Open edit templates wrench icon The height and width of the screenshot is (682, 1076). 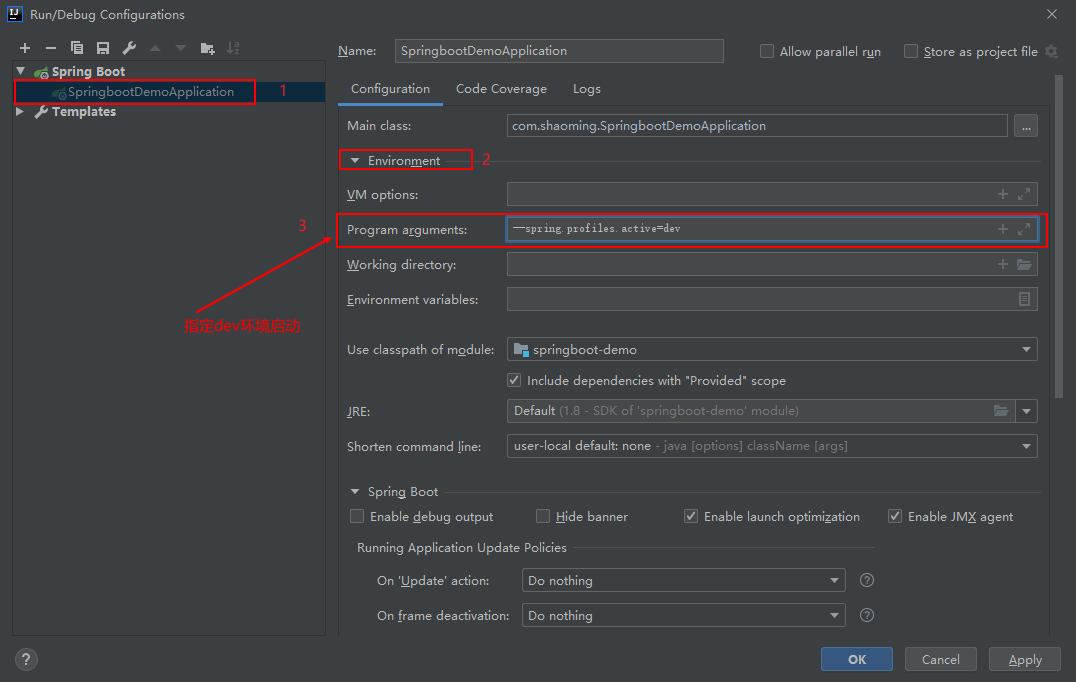point(129,48)
